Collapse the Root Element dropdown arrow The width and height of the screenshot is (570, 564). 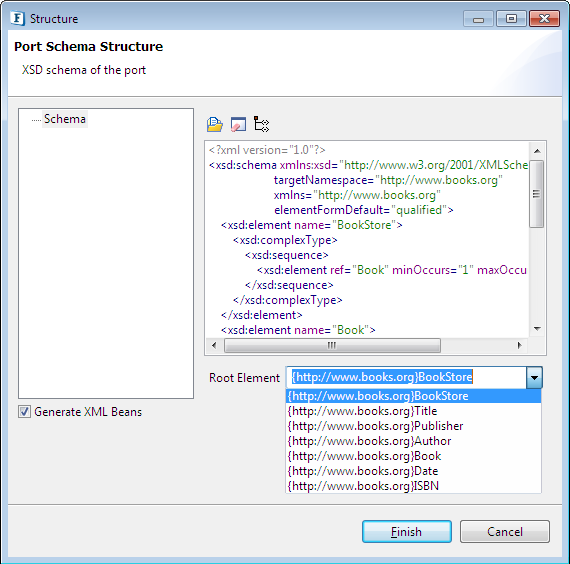pyautogui.click(x=534, y=377)
